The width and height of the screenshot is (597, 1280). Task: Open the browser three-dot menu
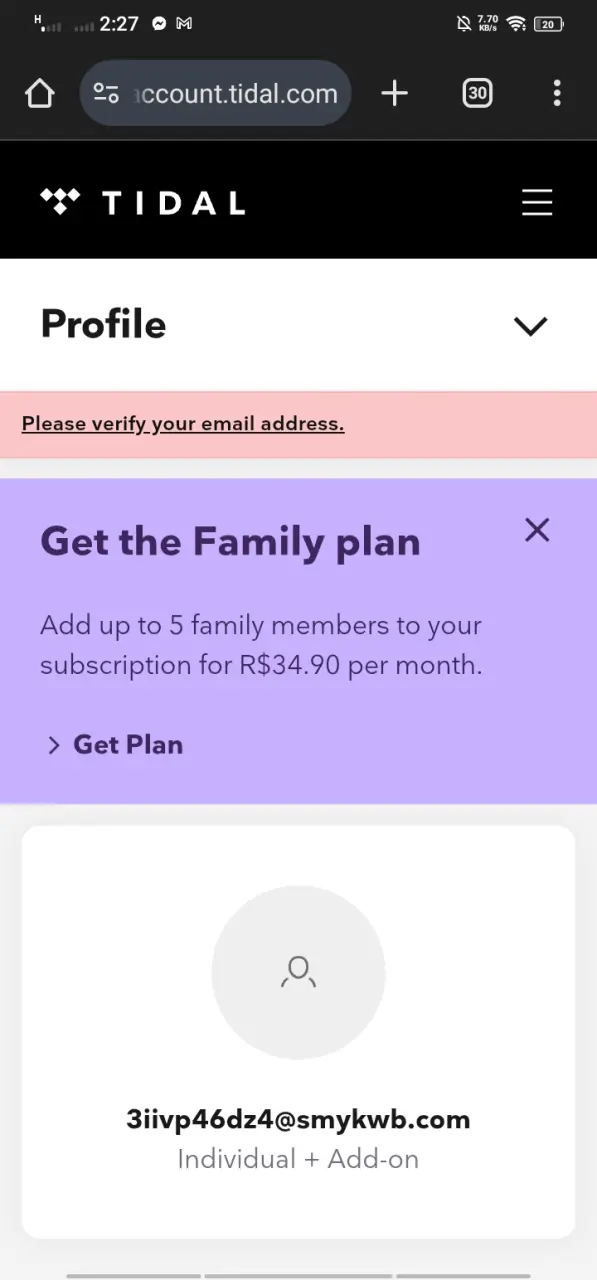pos(557,94)
